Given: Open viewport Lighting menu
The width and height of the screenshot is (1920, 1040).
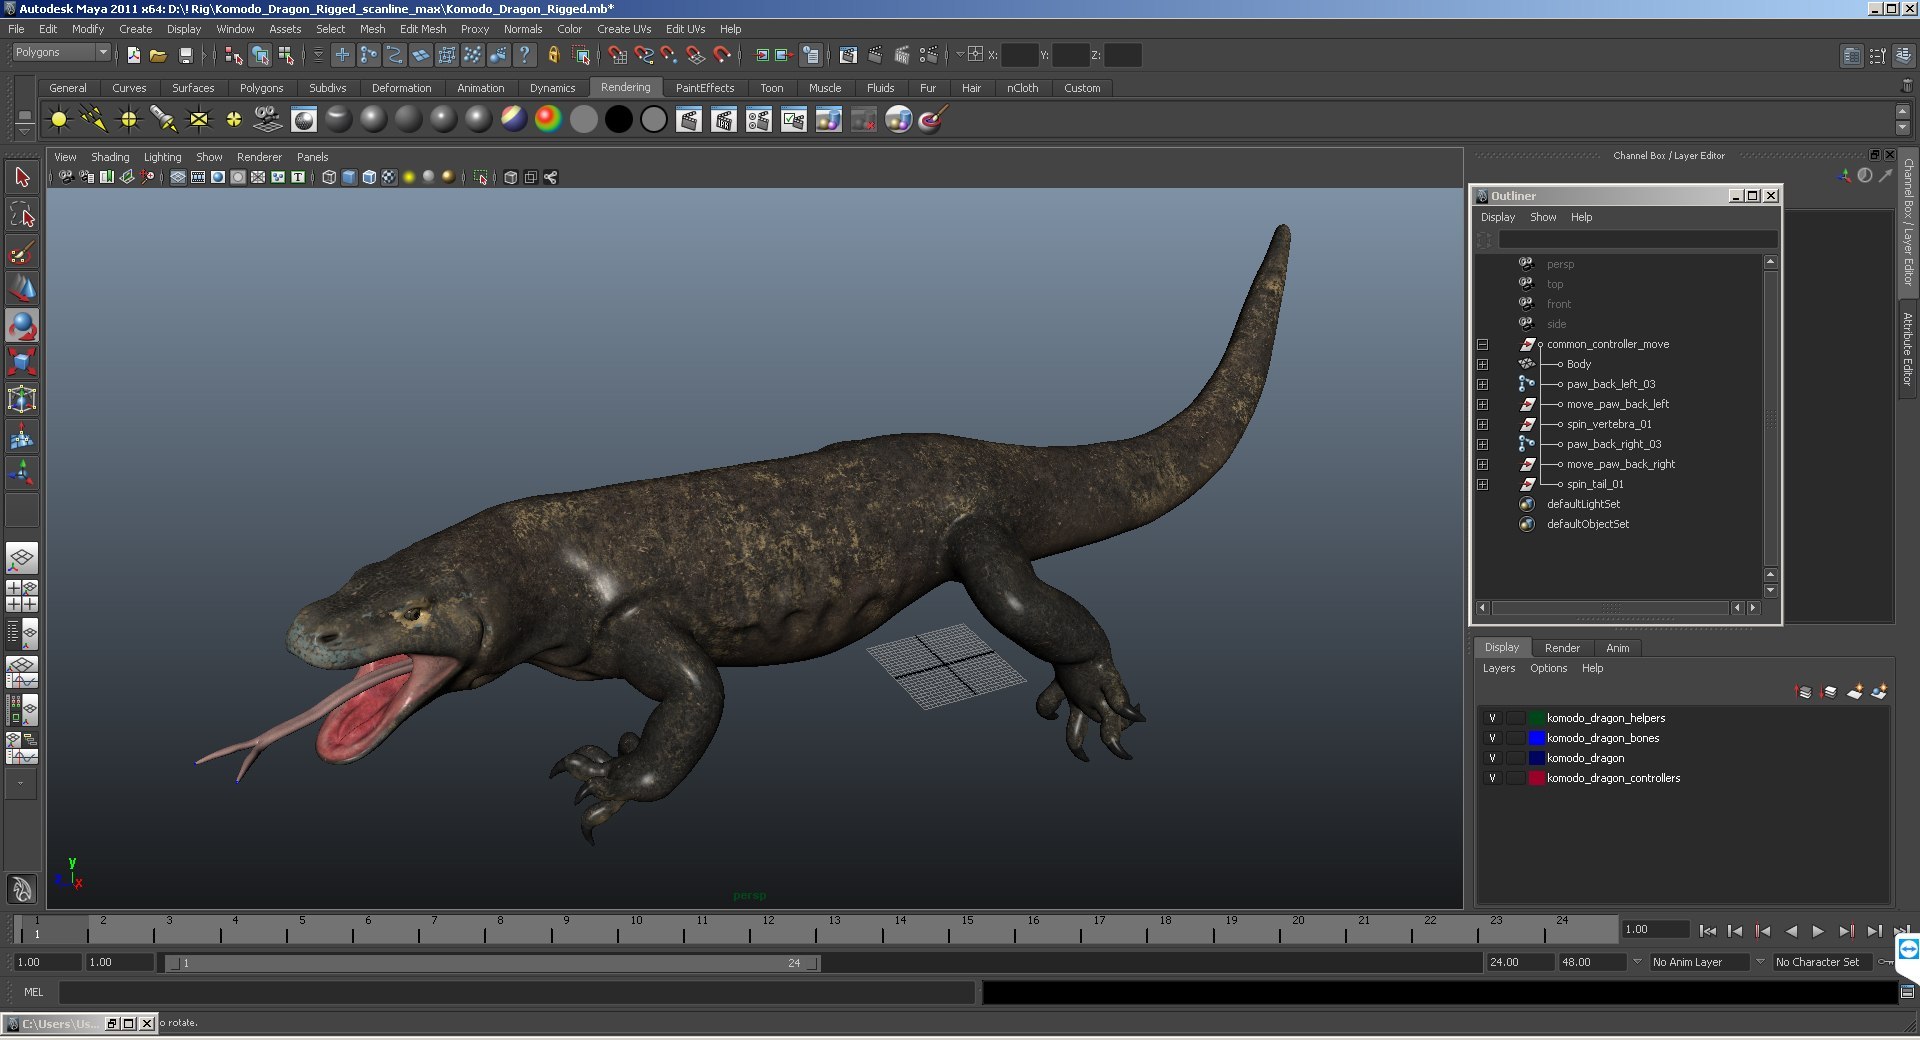Looking at the screenshot, I should click(x=162, y=157).
